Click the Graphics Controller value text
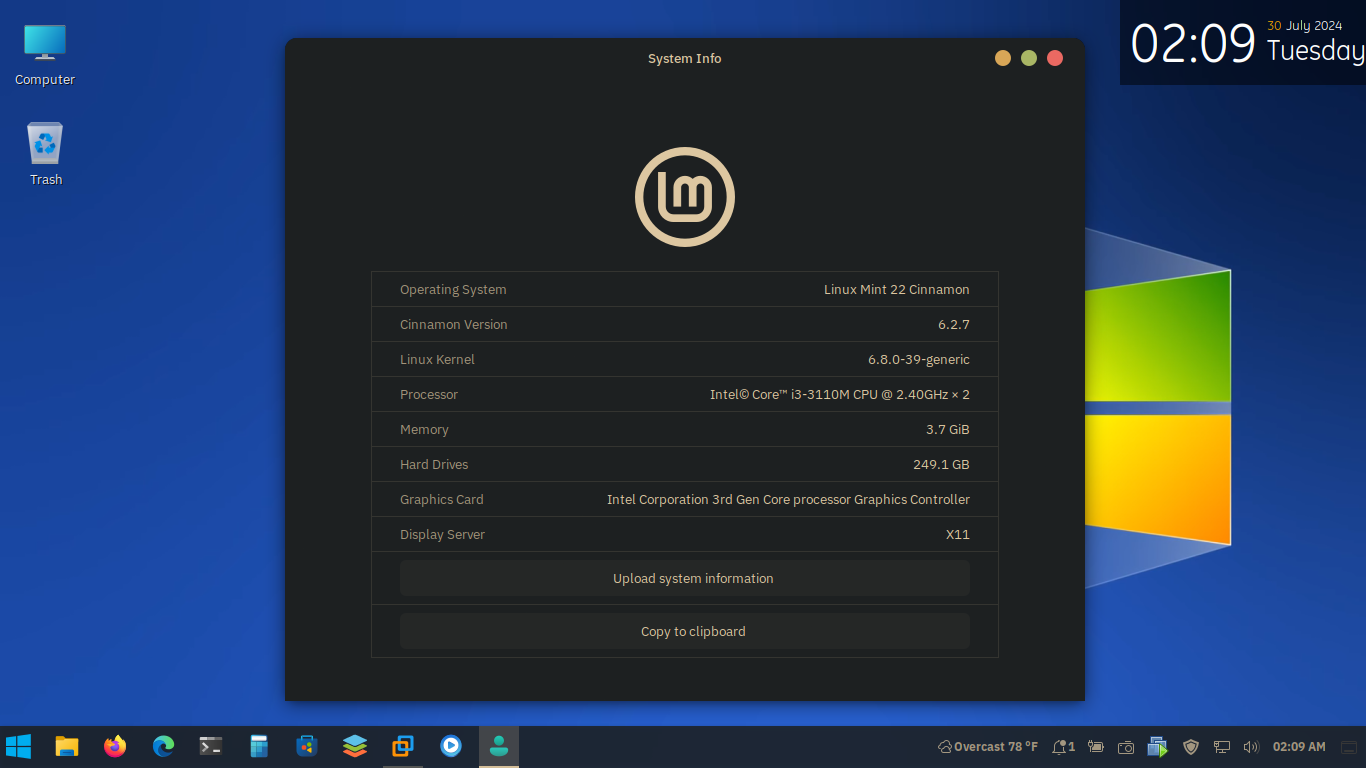The height and width of the screenshot is (768, 1366). pos(788,499)
